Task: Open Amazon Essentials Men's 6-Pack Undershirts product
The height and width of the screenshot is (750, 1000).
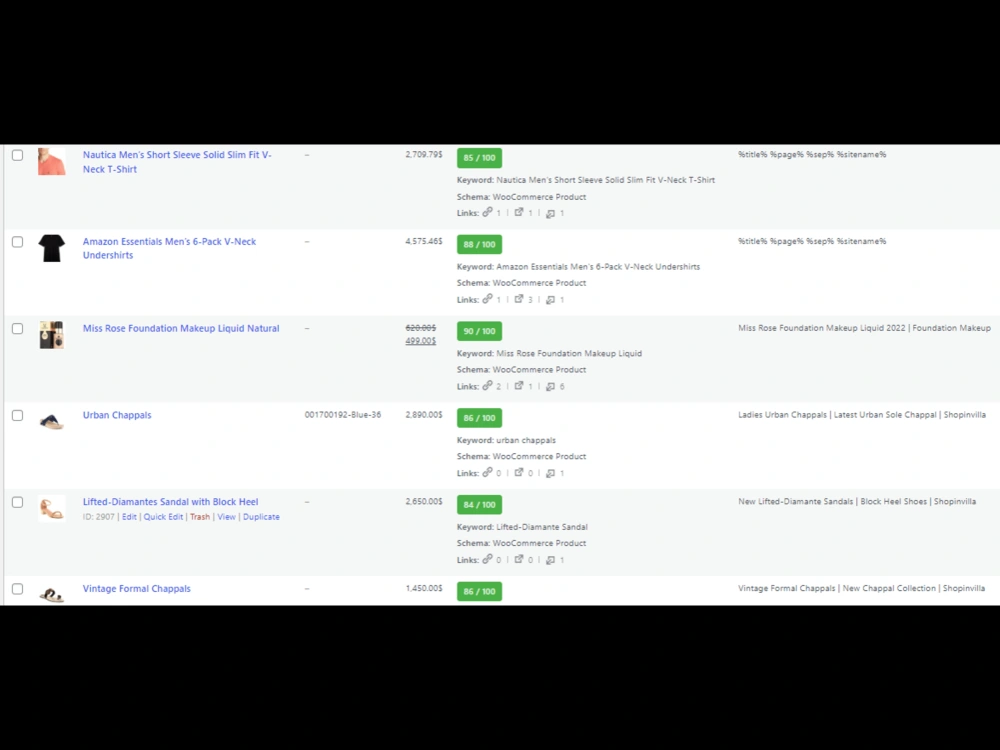Action: (170, 248)
